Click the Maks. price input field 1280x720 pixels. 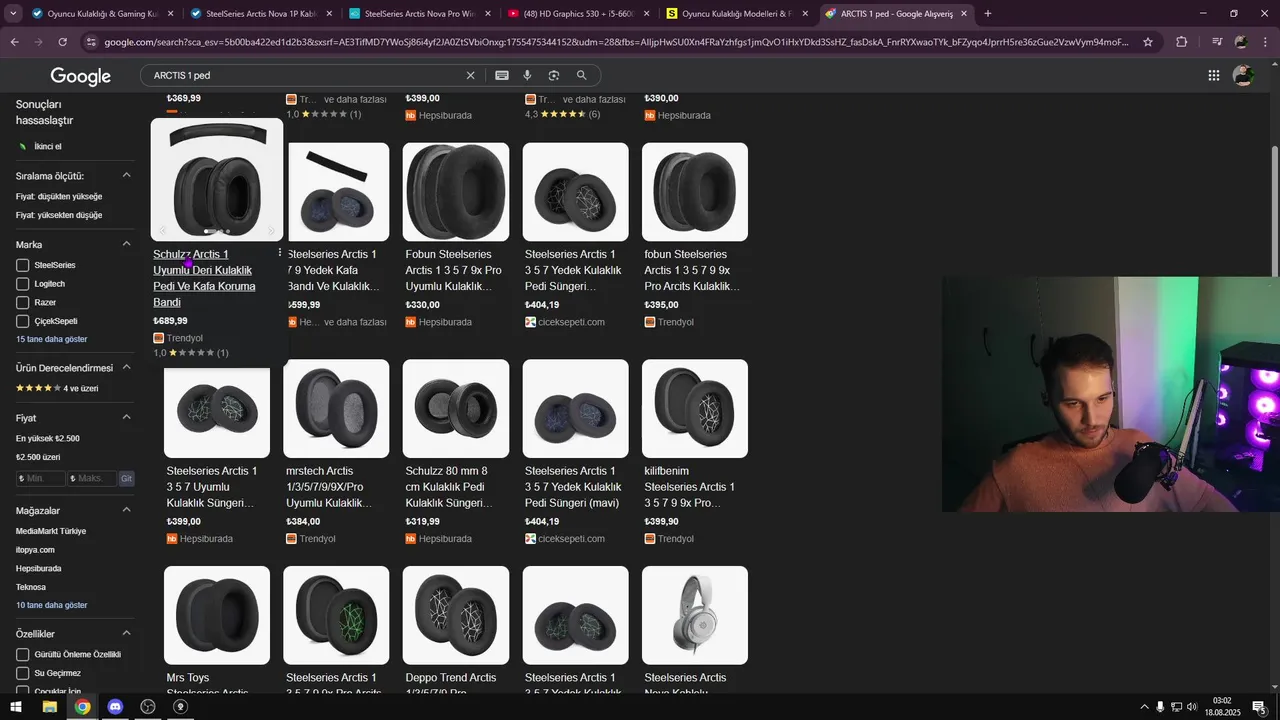[92, 479]
